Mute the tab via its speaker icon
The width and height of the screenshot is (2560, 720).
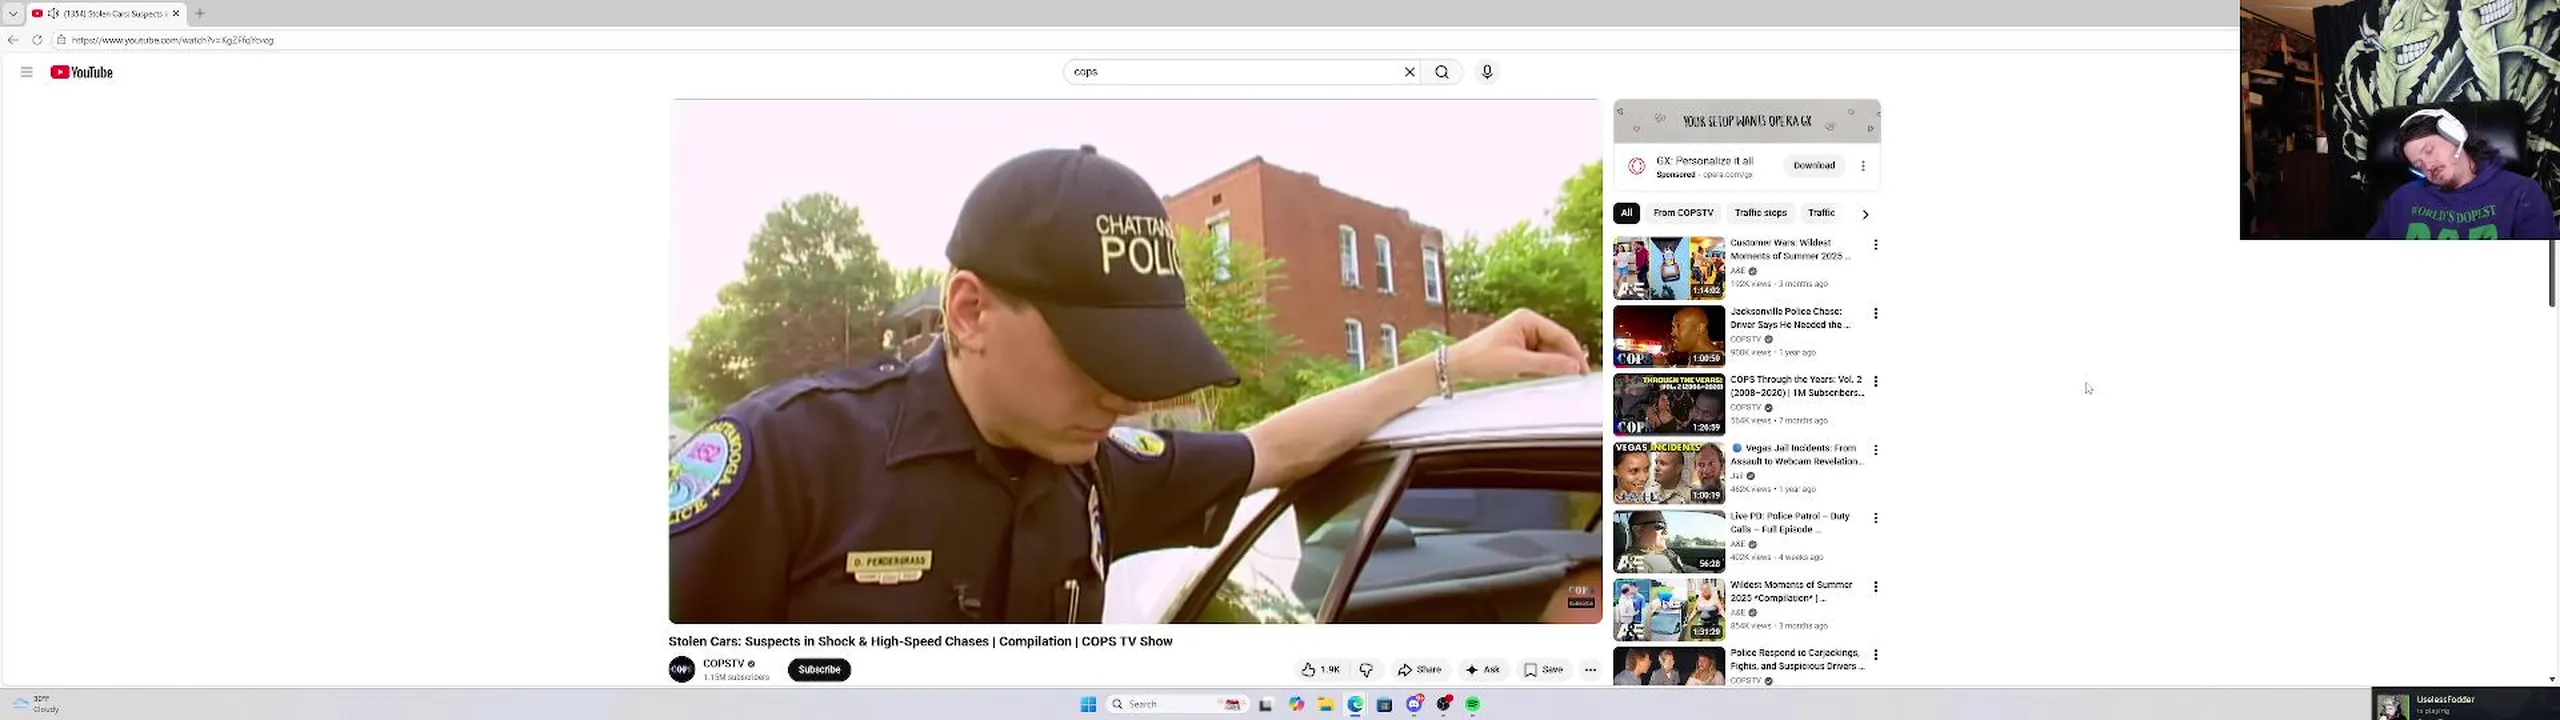54,13
